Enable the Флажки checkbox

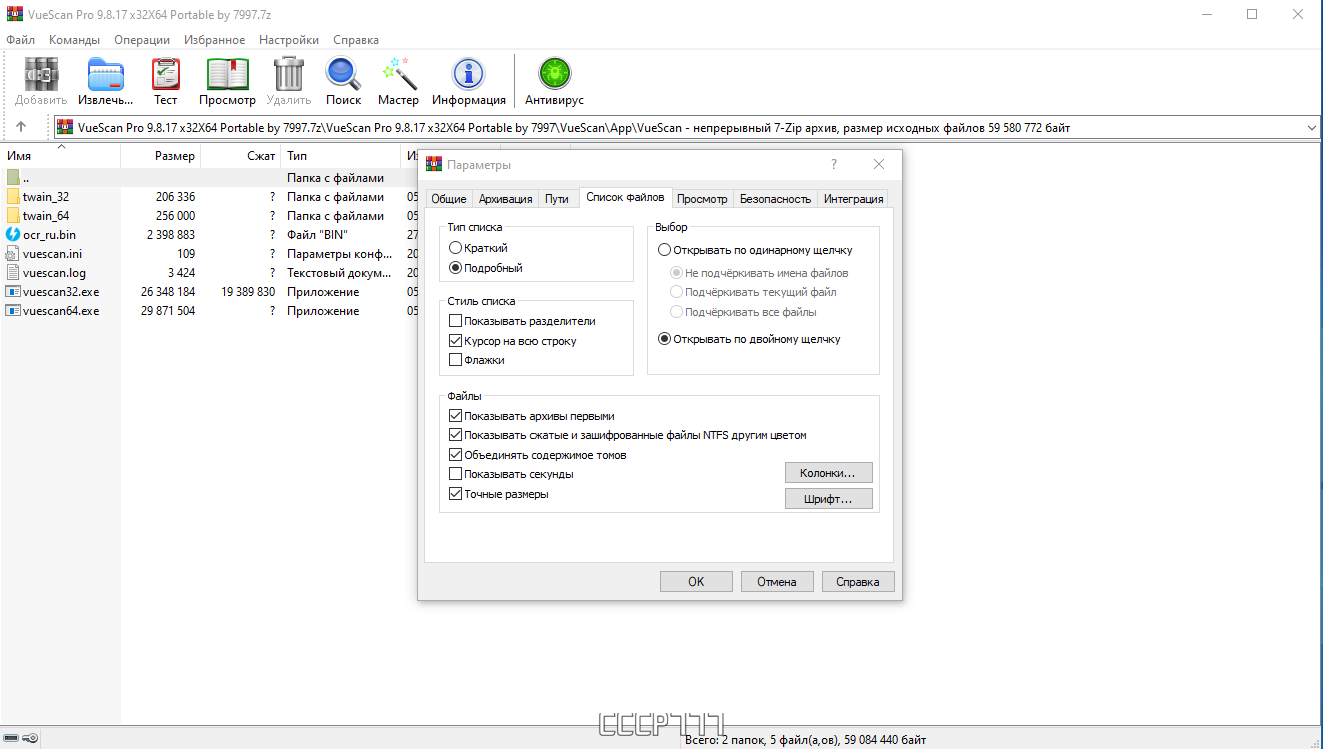coord(456,360)
